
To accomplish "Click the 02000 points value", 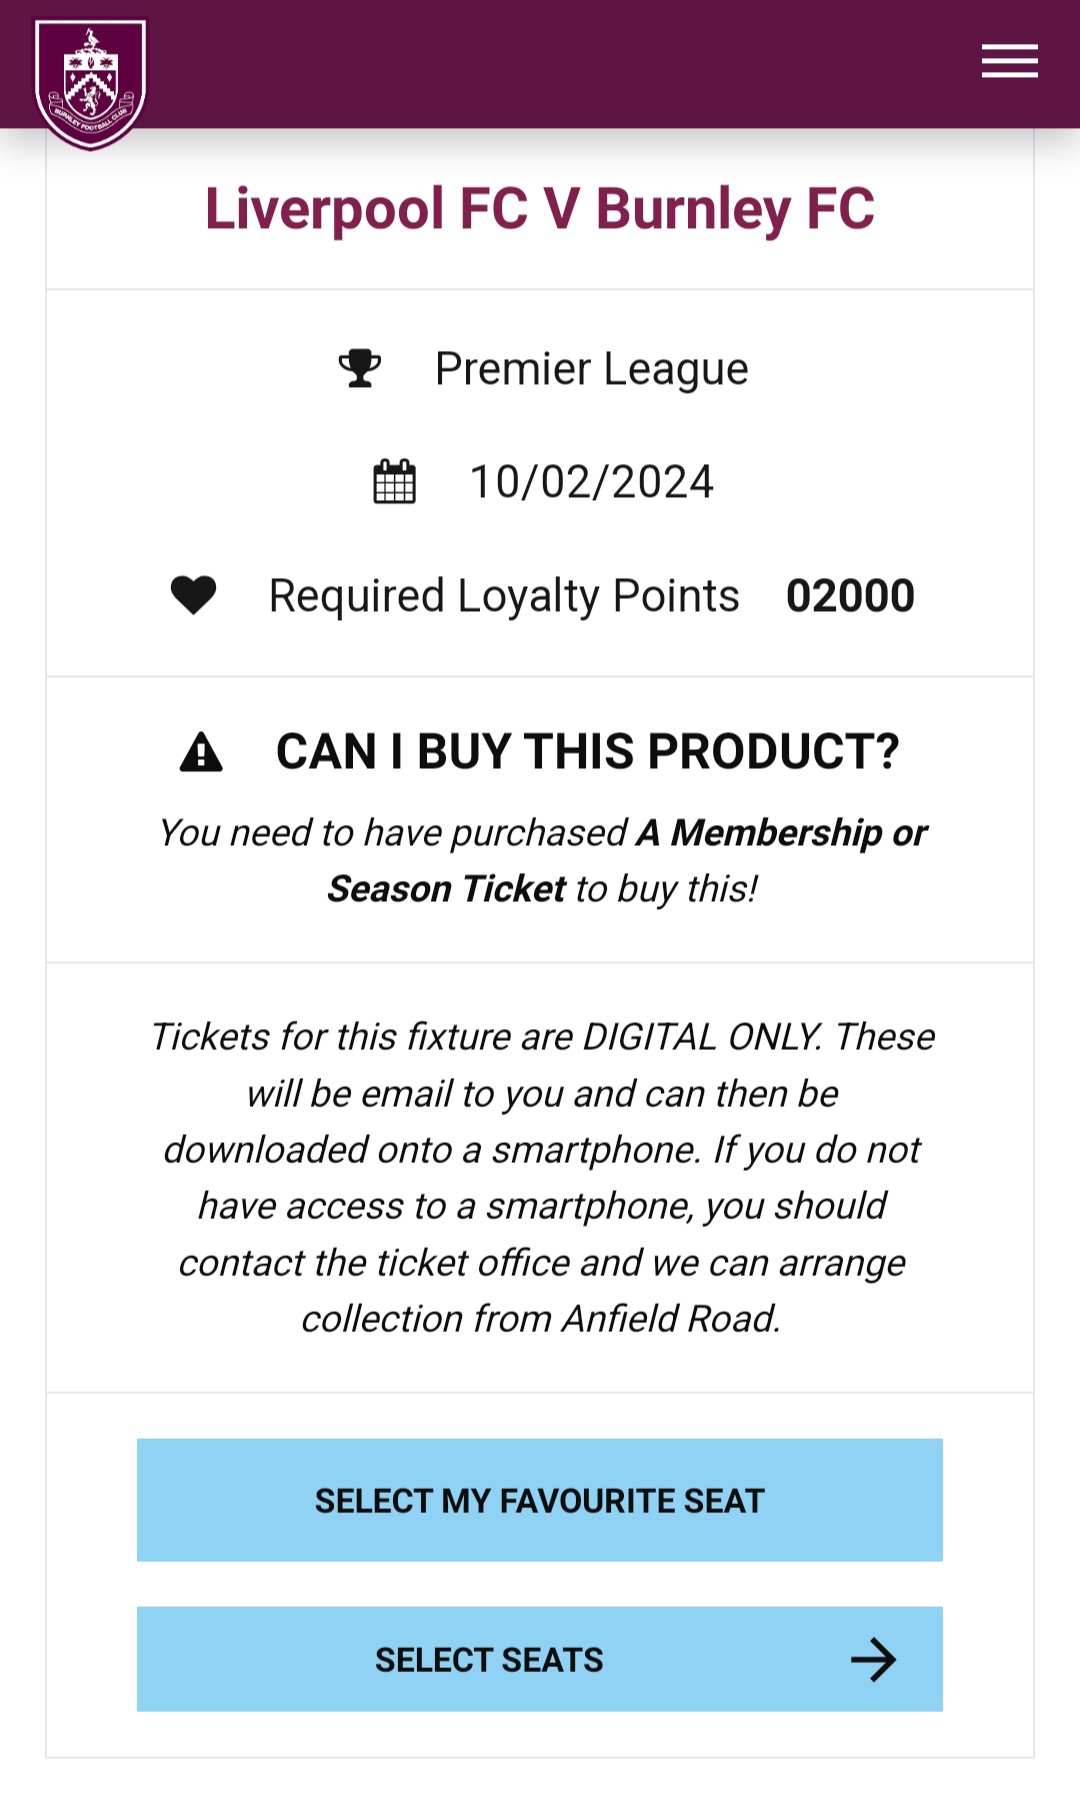I will [x=850, y=596].
